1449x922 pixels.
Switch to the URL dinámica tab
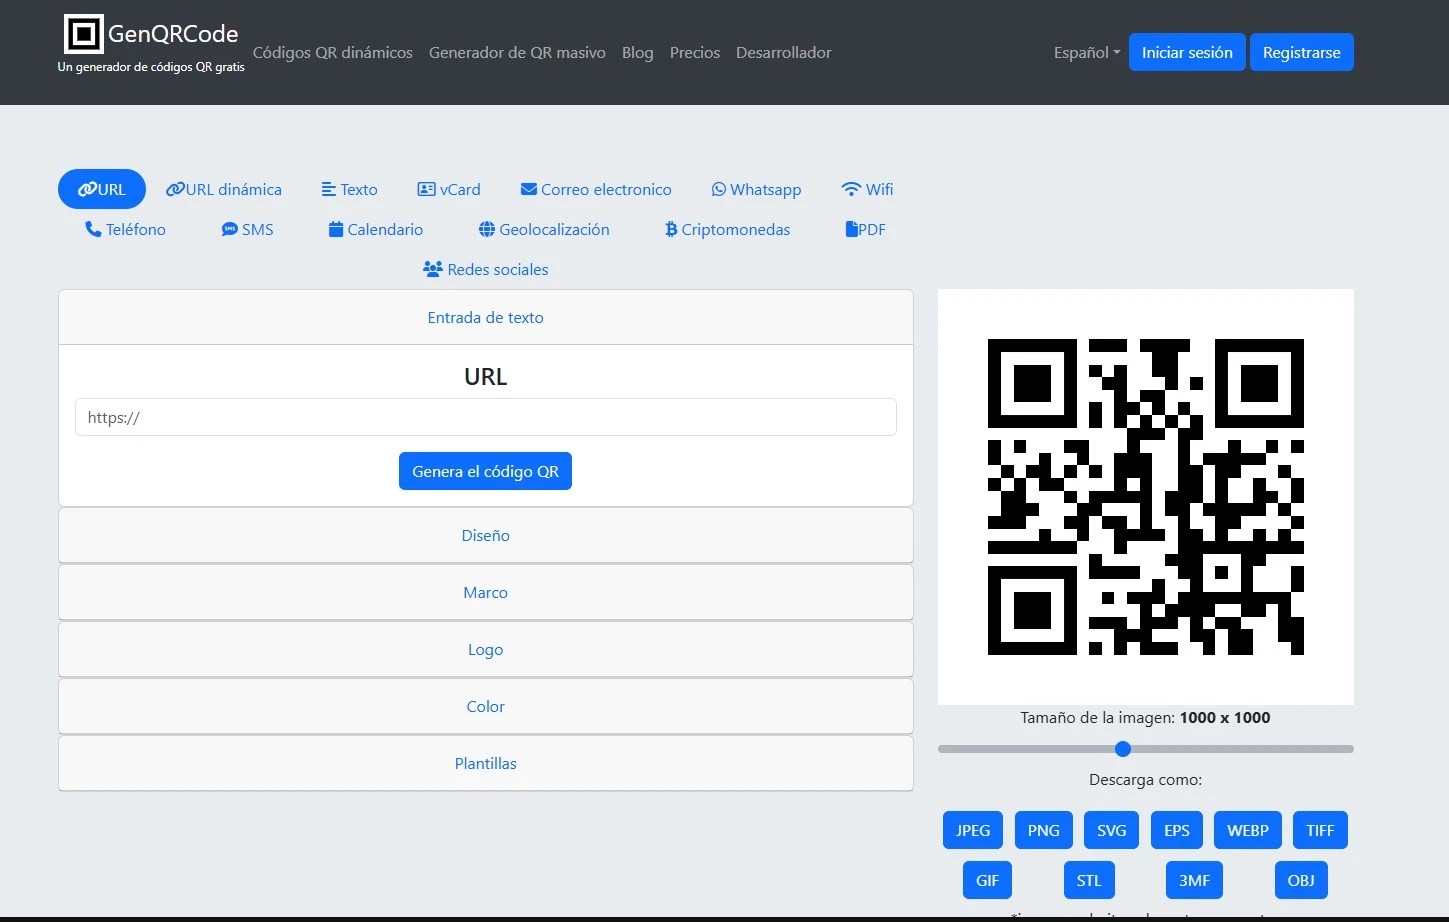(224, 190)
